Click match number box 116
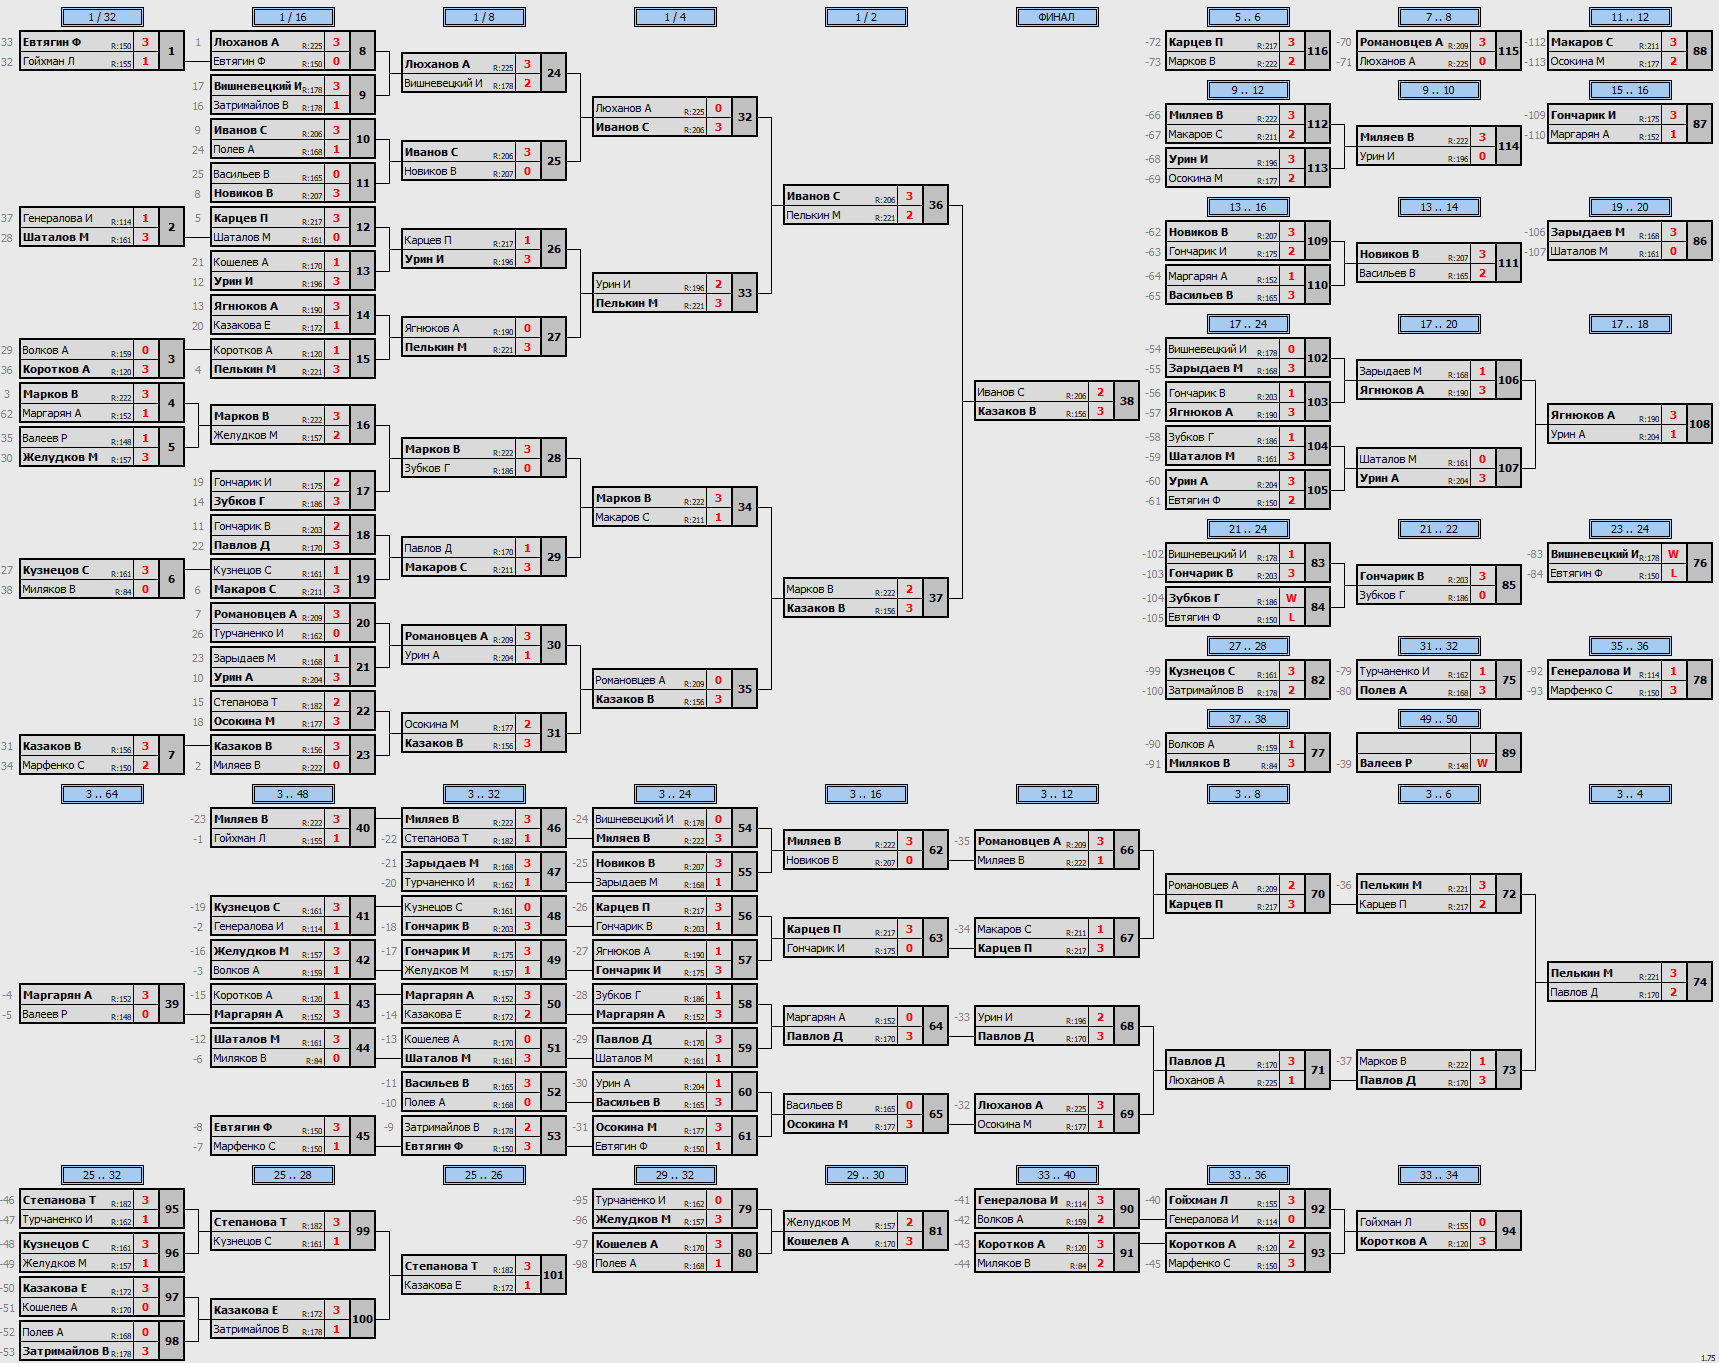This screenshot has width=1719, height=1363. pyautogui.click(x=1318, y=51)
